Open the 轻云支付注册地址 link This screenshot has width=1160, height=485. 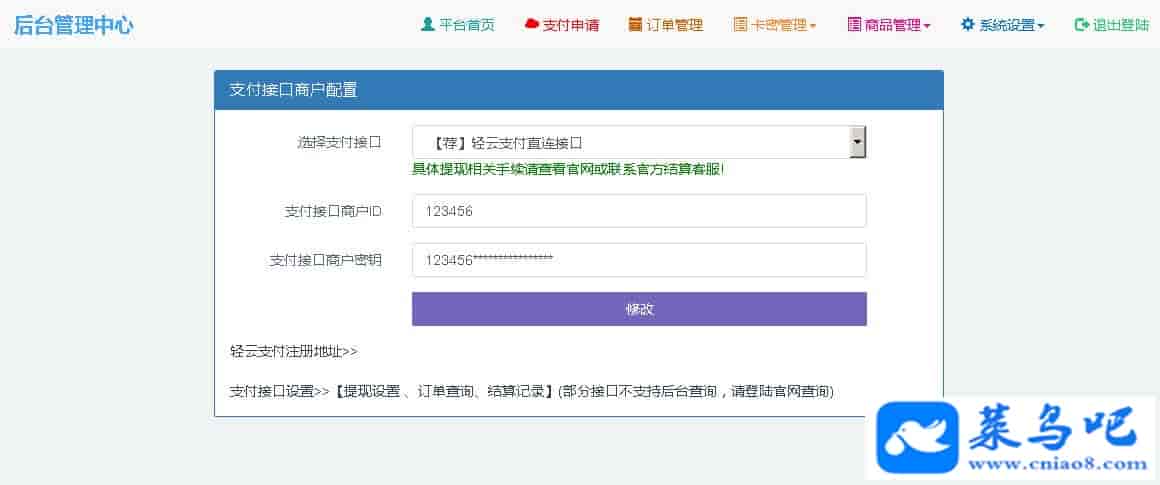(x=293, y=352)
